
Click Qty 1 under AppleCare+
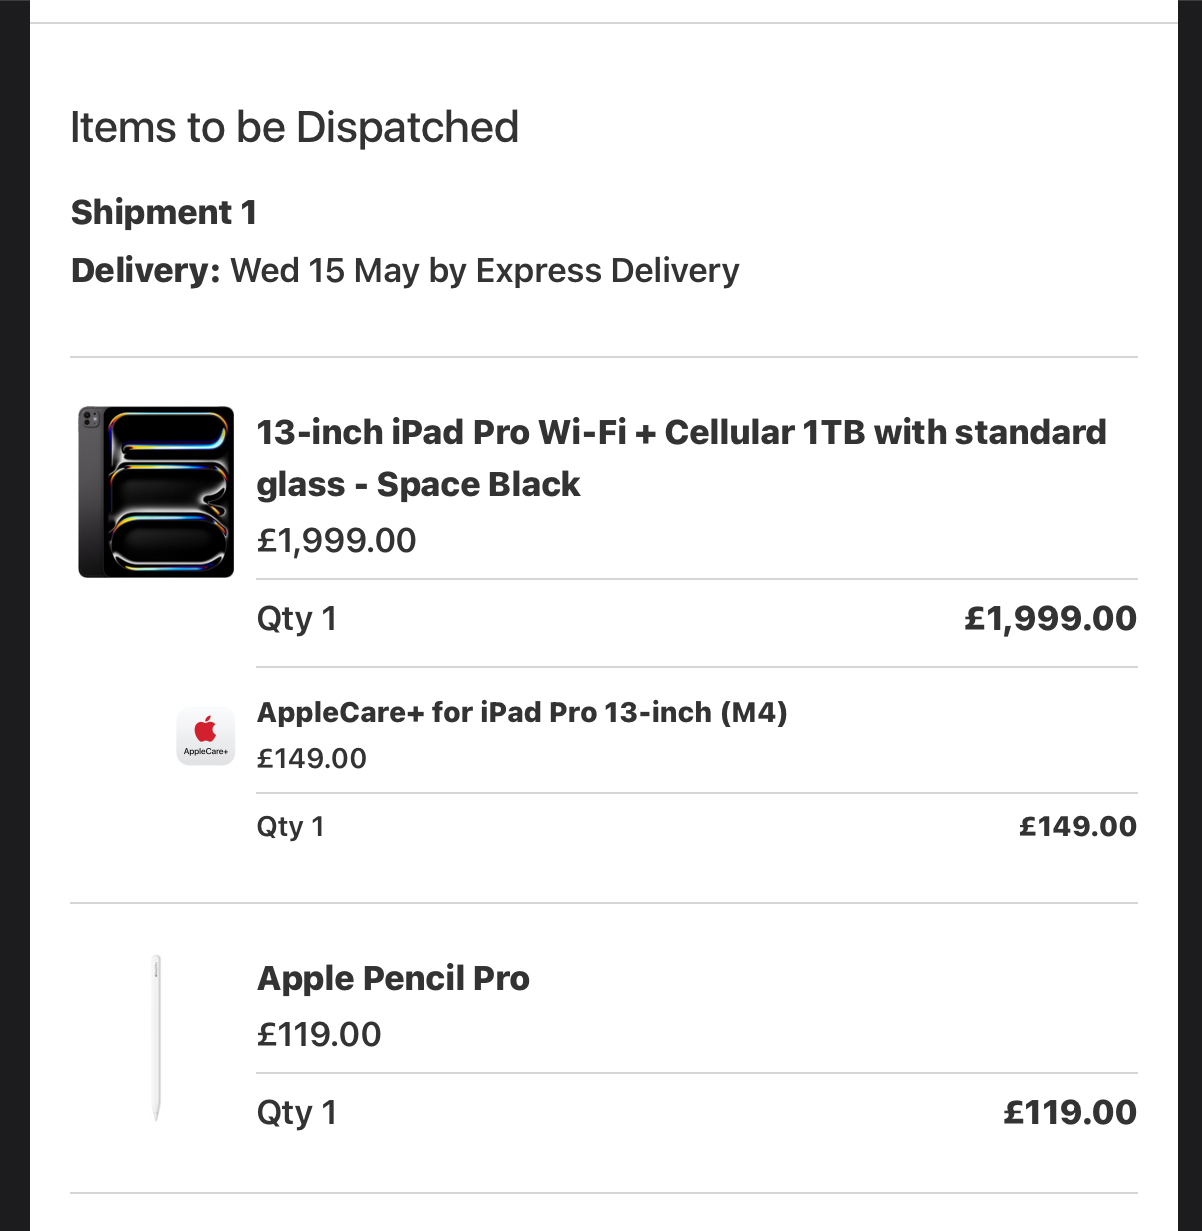pos(291,827)
